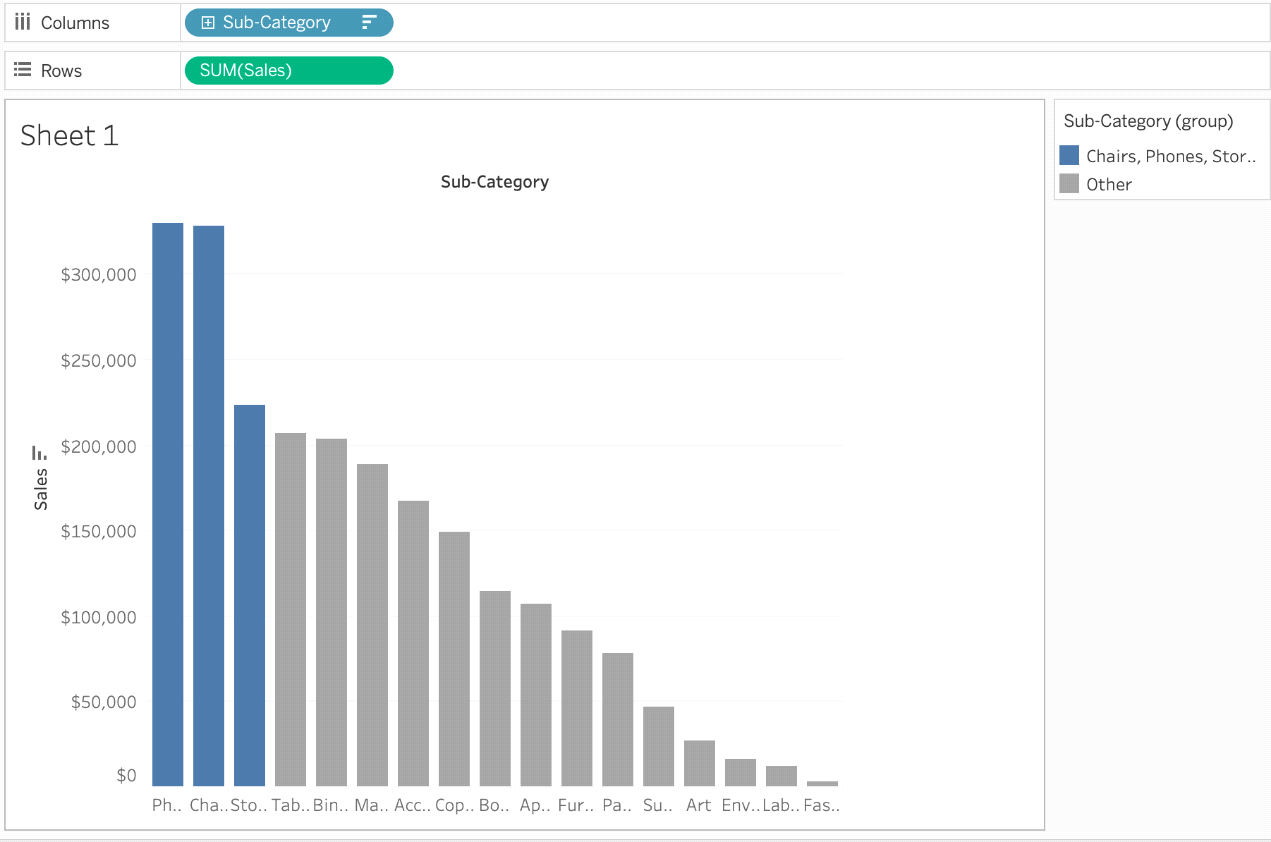
Task: Click the Ma.. axis label
Action: pos(372,804)
